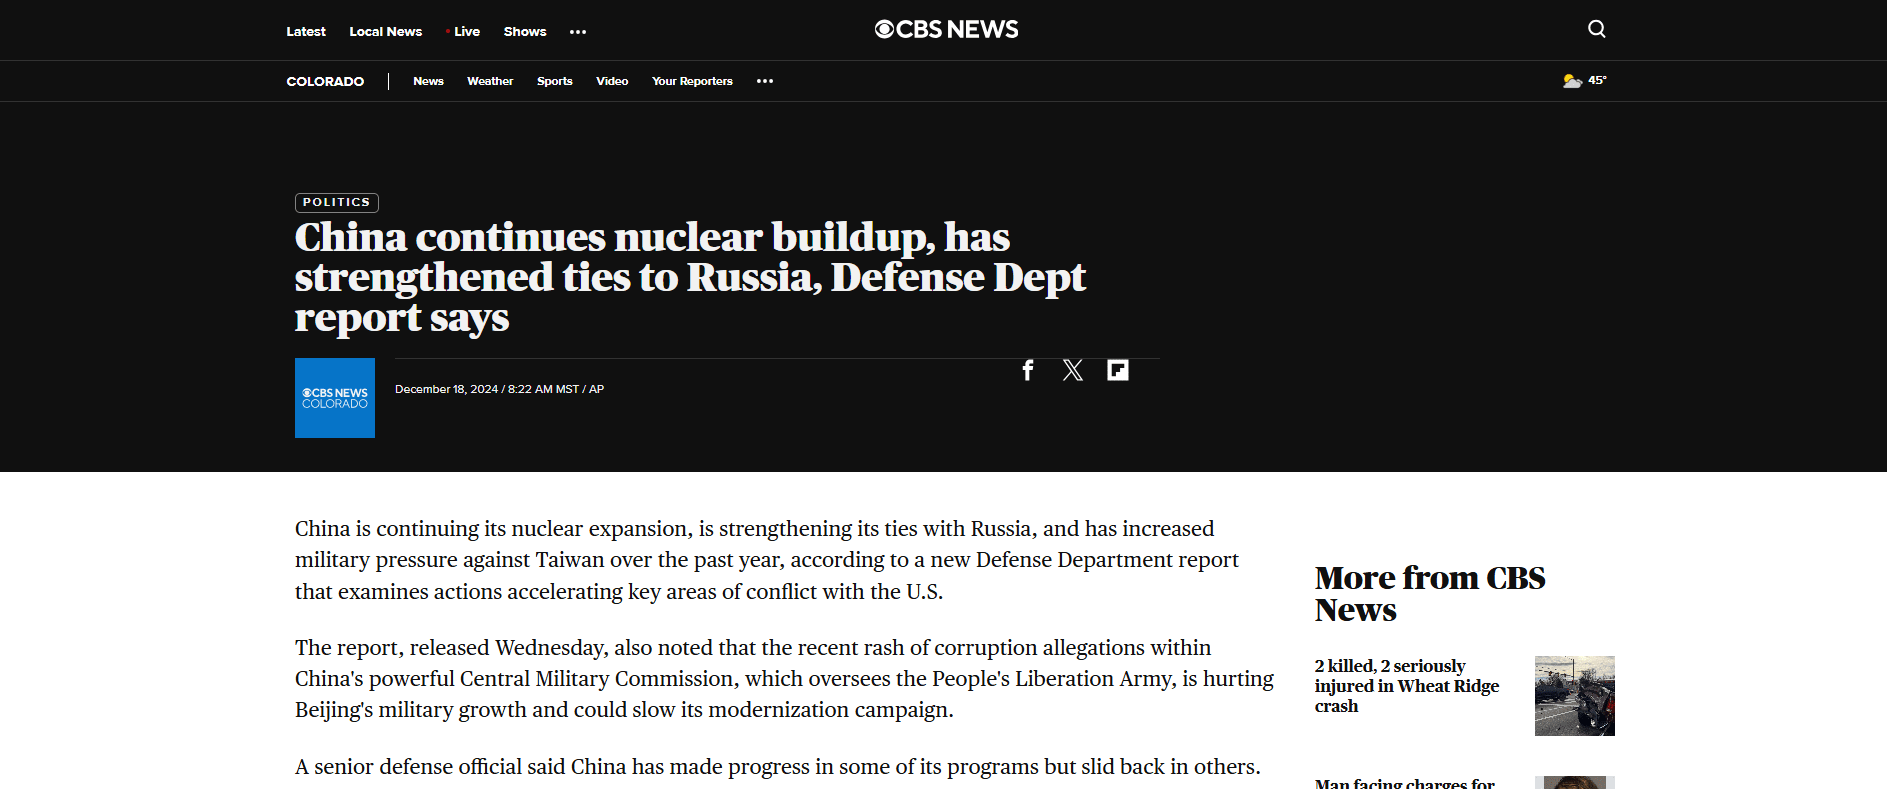This screenshot has height=789, width=1887.
Task: Open the Colorado Weather section
Action: point(490,82)
